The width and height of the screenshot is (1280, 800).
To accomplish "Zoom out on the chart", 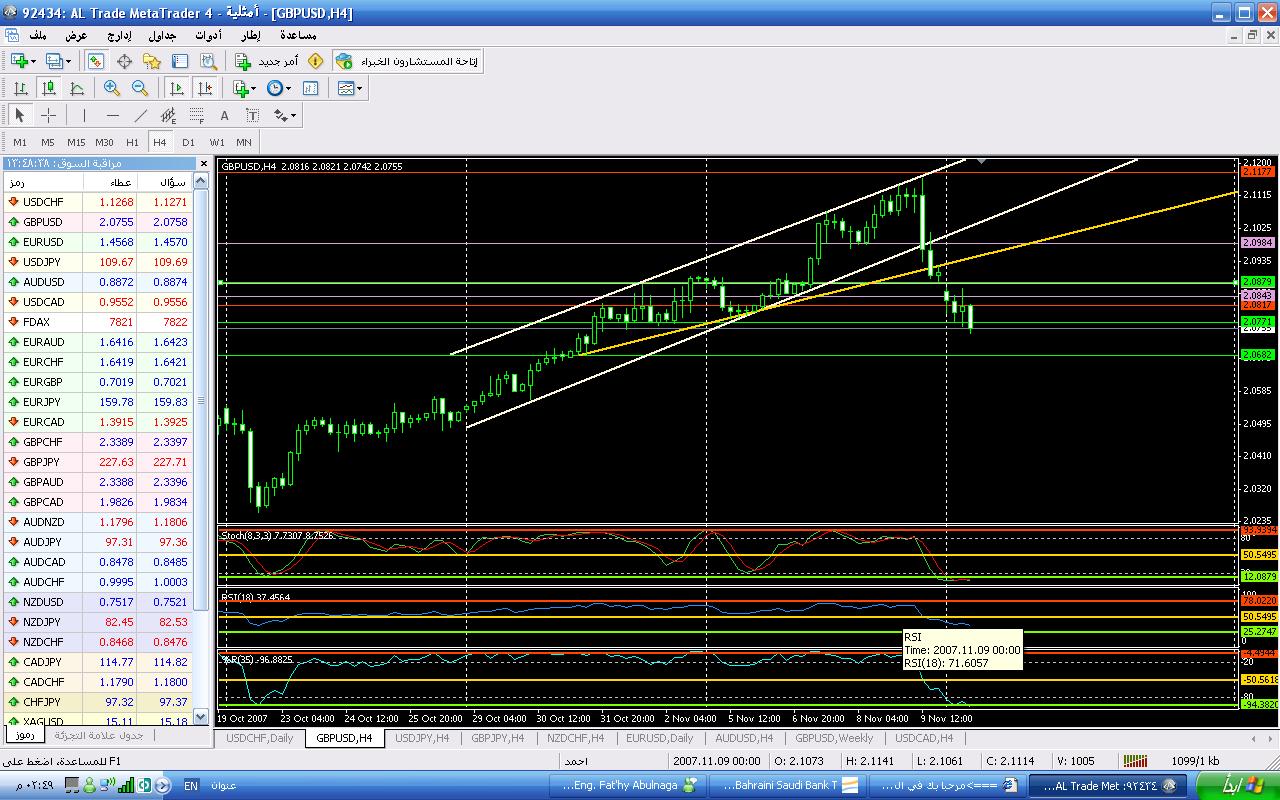I will 140,88.
